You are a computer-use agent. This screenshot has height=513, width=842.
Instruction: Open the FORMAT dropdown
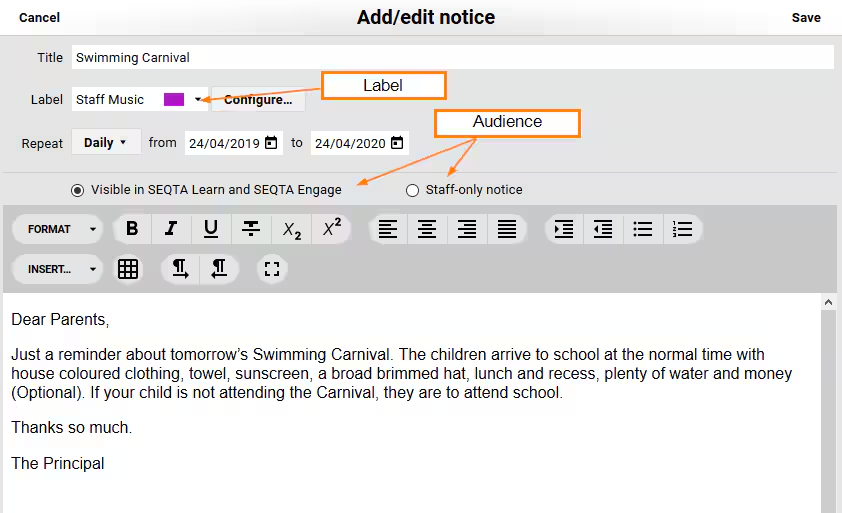[57, 229]
